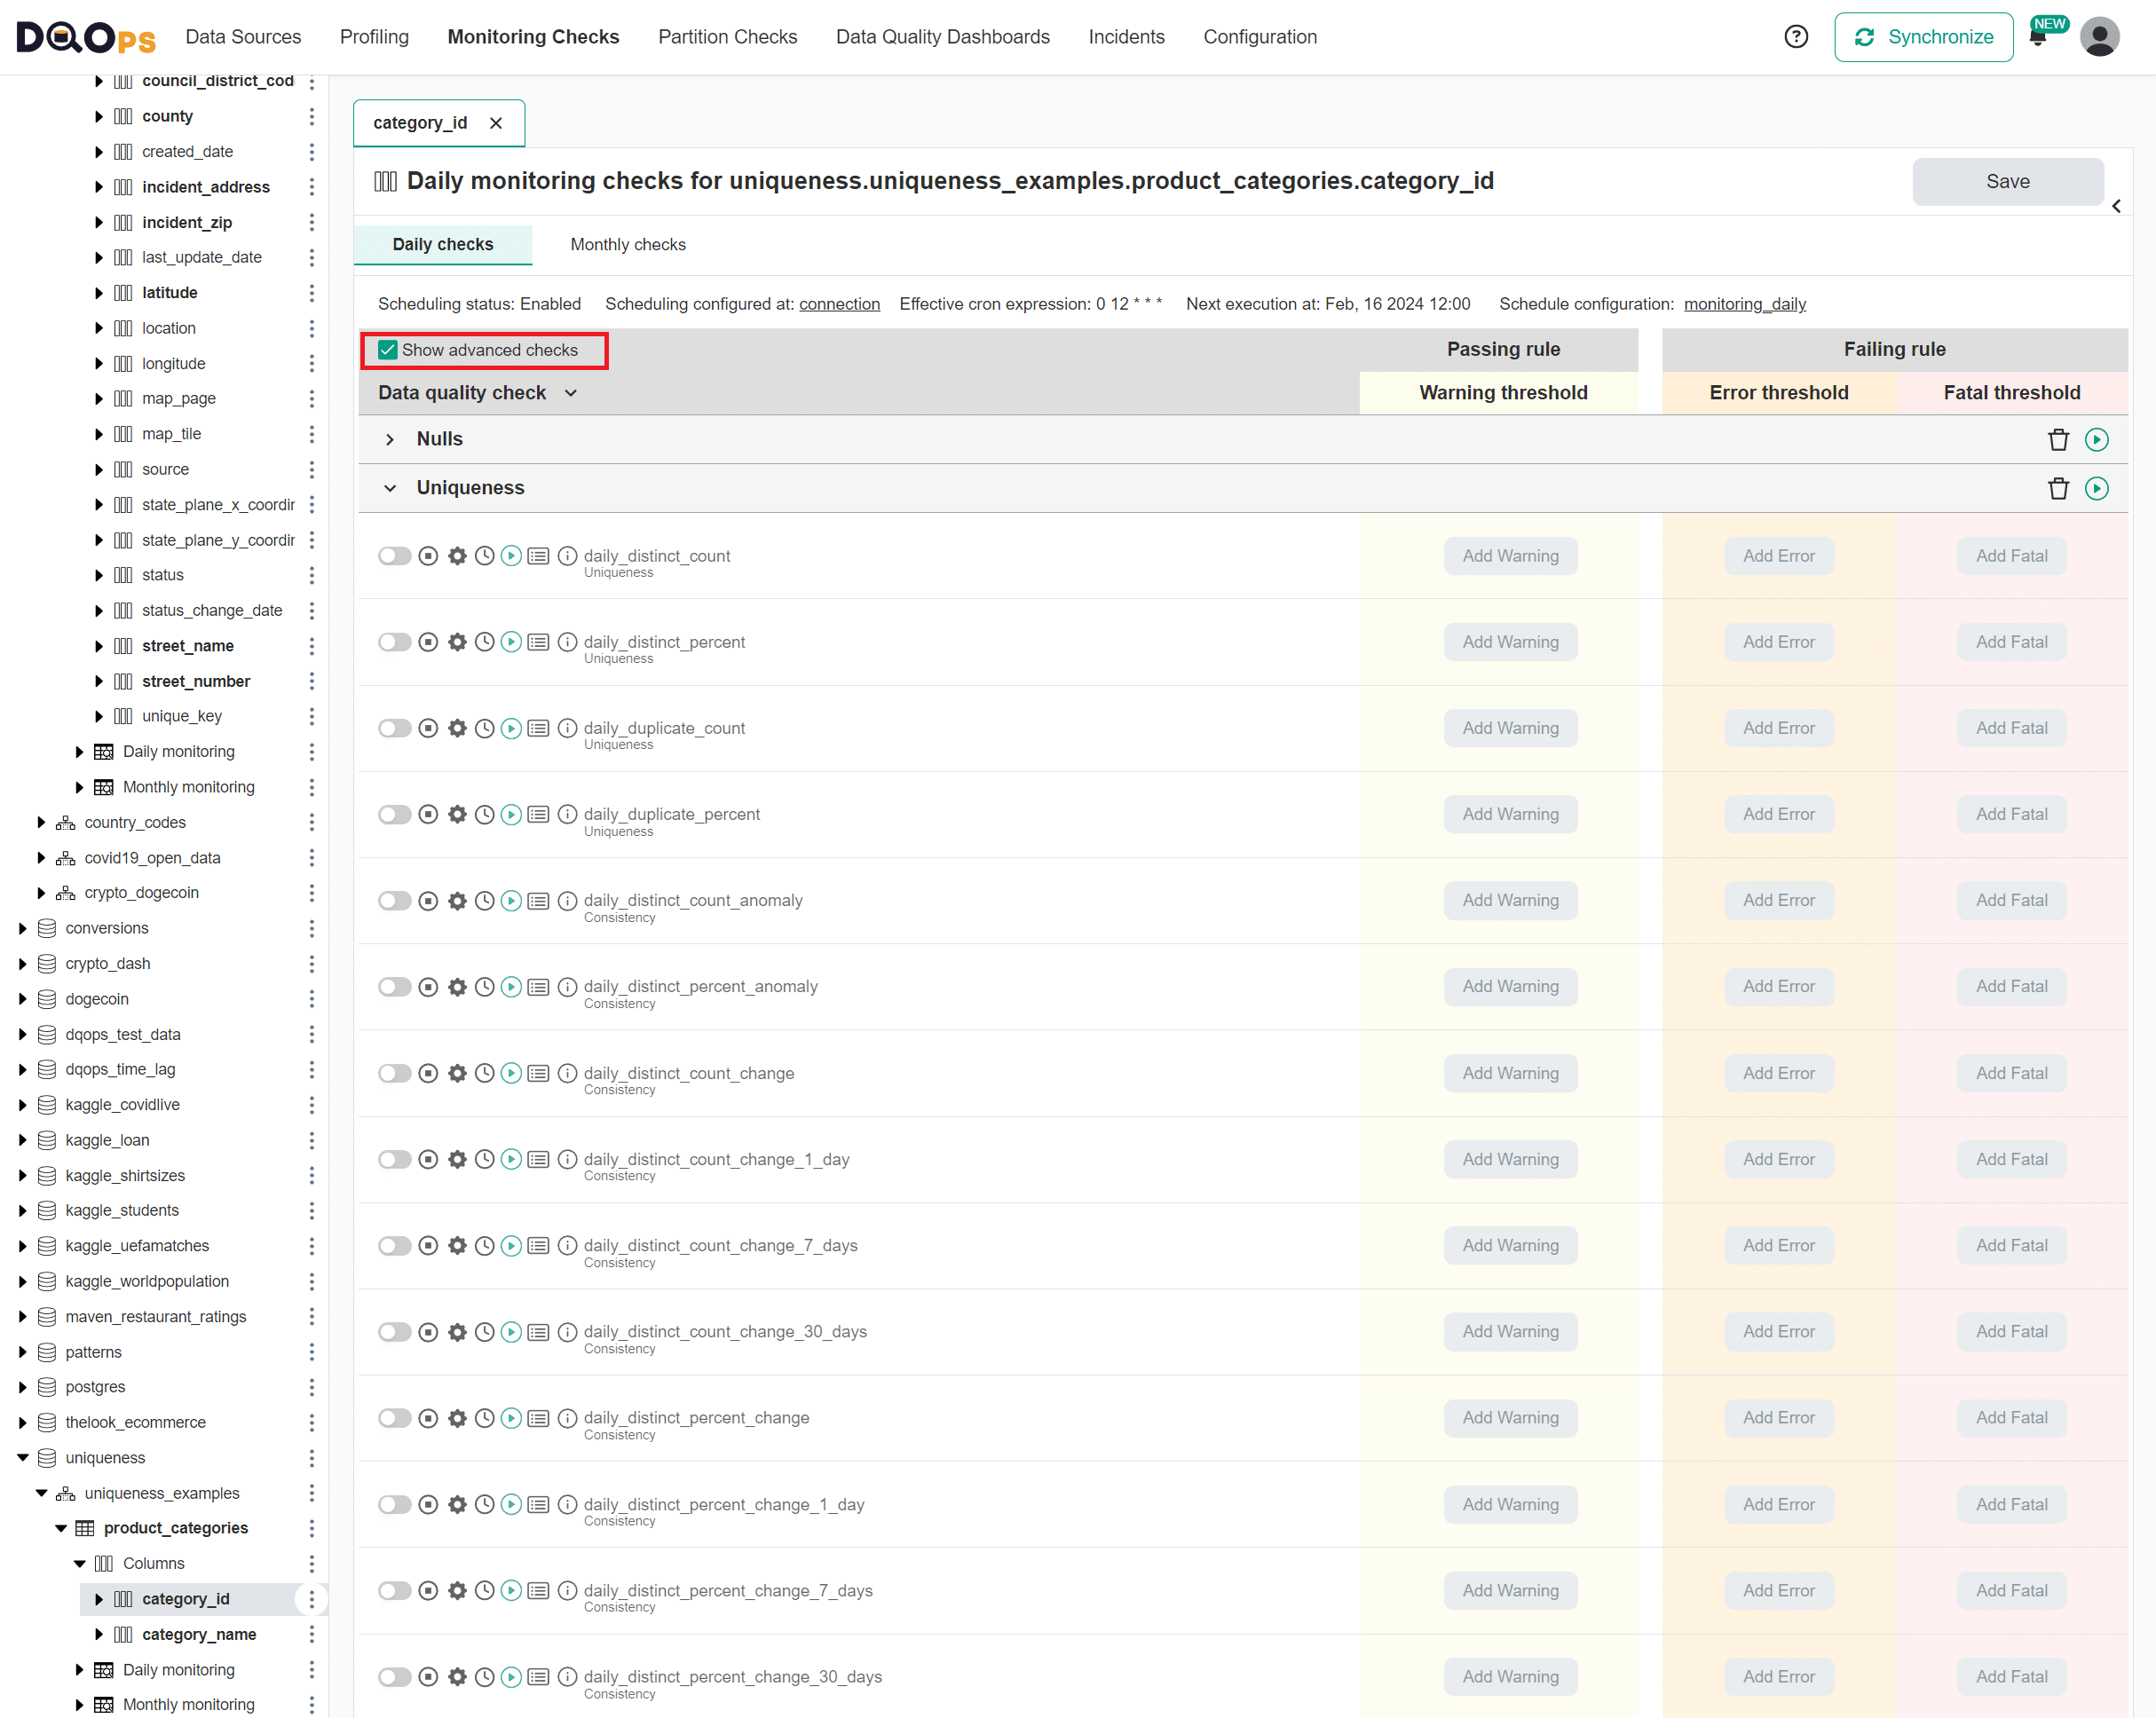Click the Save button
This screenshot has height=1718, width=2156.
[x=2008, y=181]
